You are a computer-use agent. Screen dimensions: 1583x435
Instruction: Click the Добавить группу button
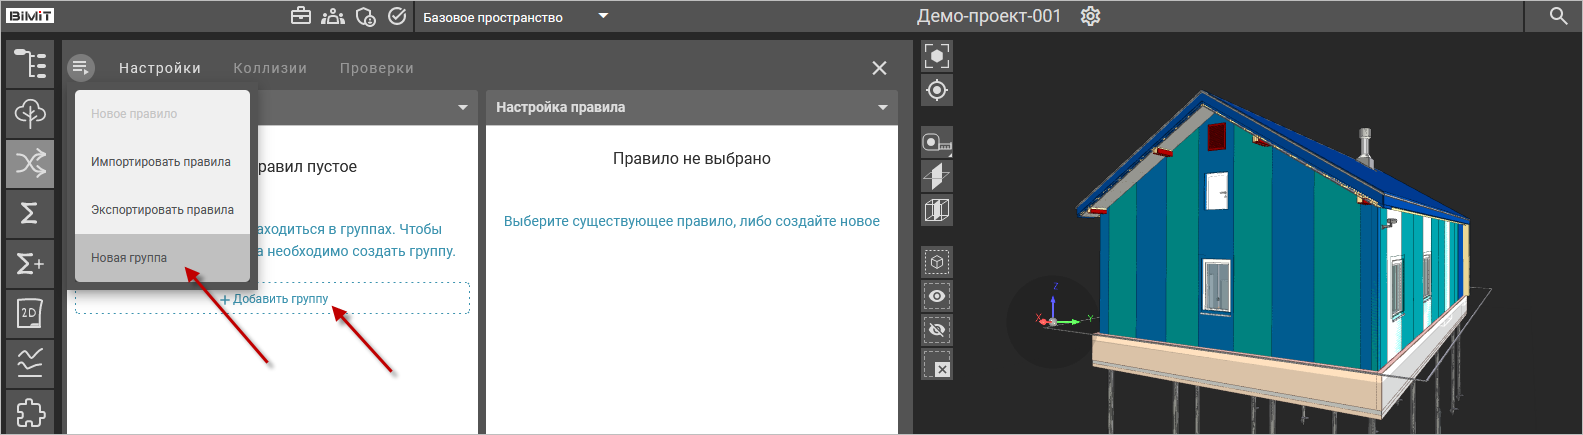(273, 299)
